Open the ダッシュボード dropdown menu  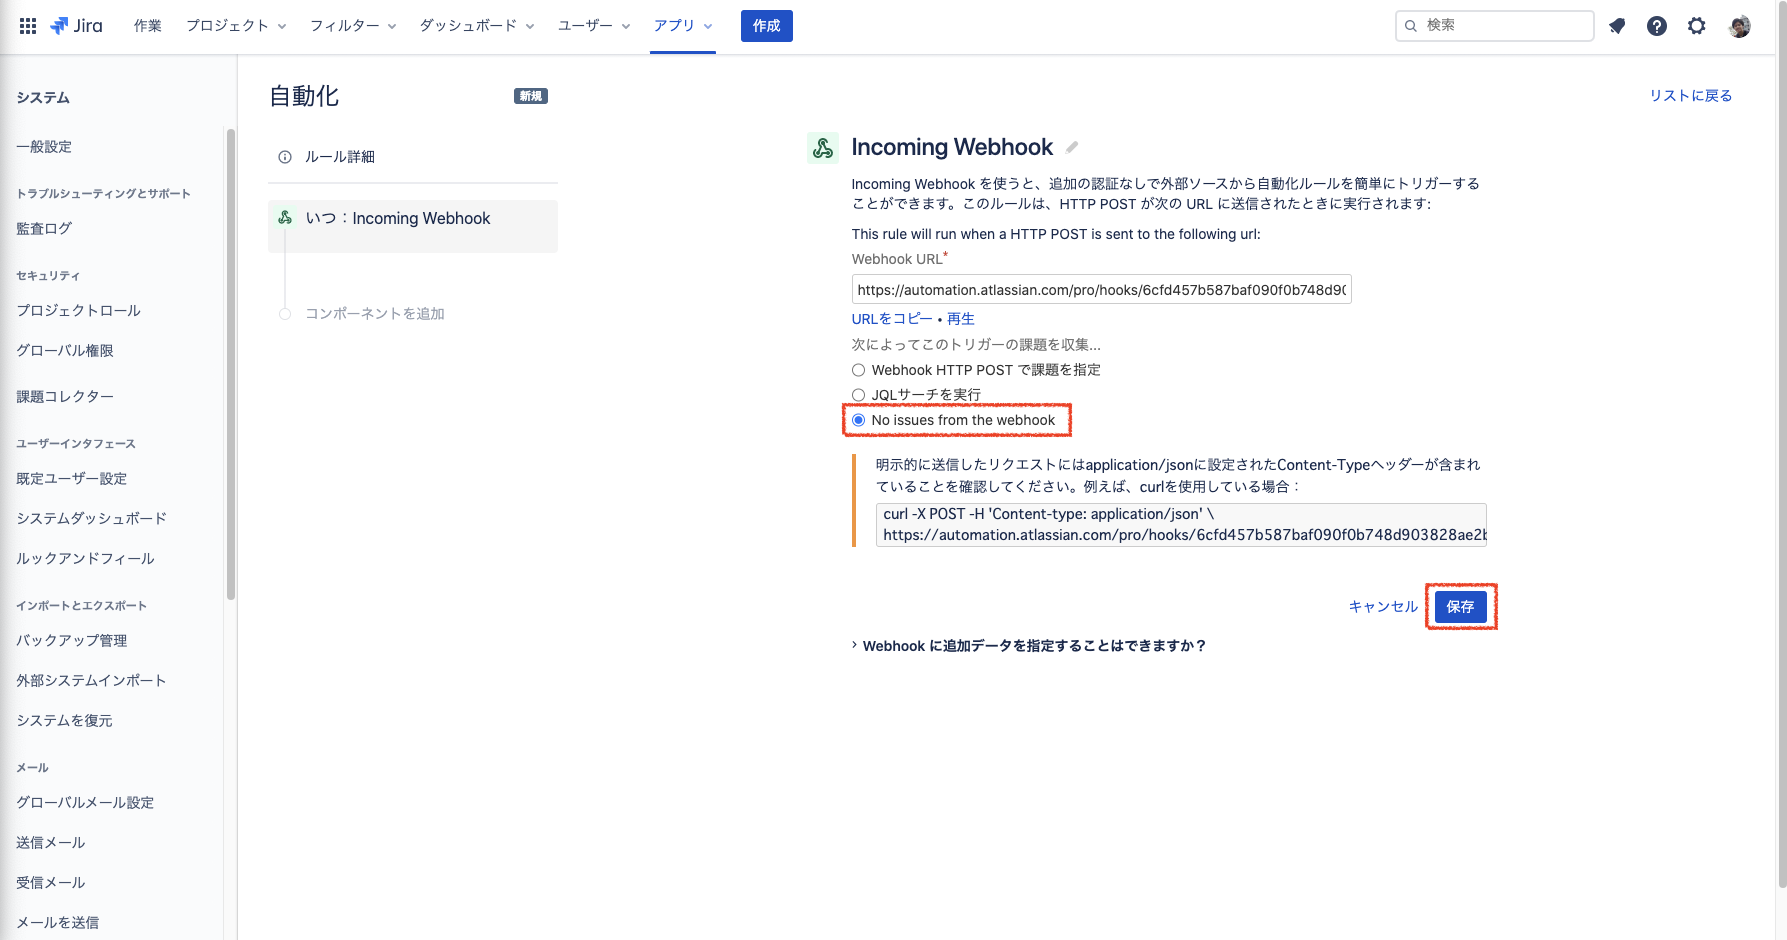(477, 26)
